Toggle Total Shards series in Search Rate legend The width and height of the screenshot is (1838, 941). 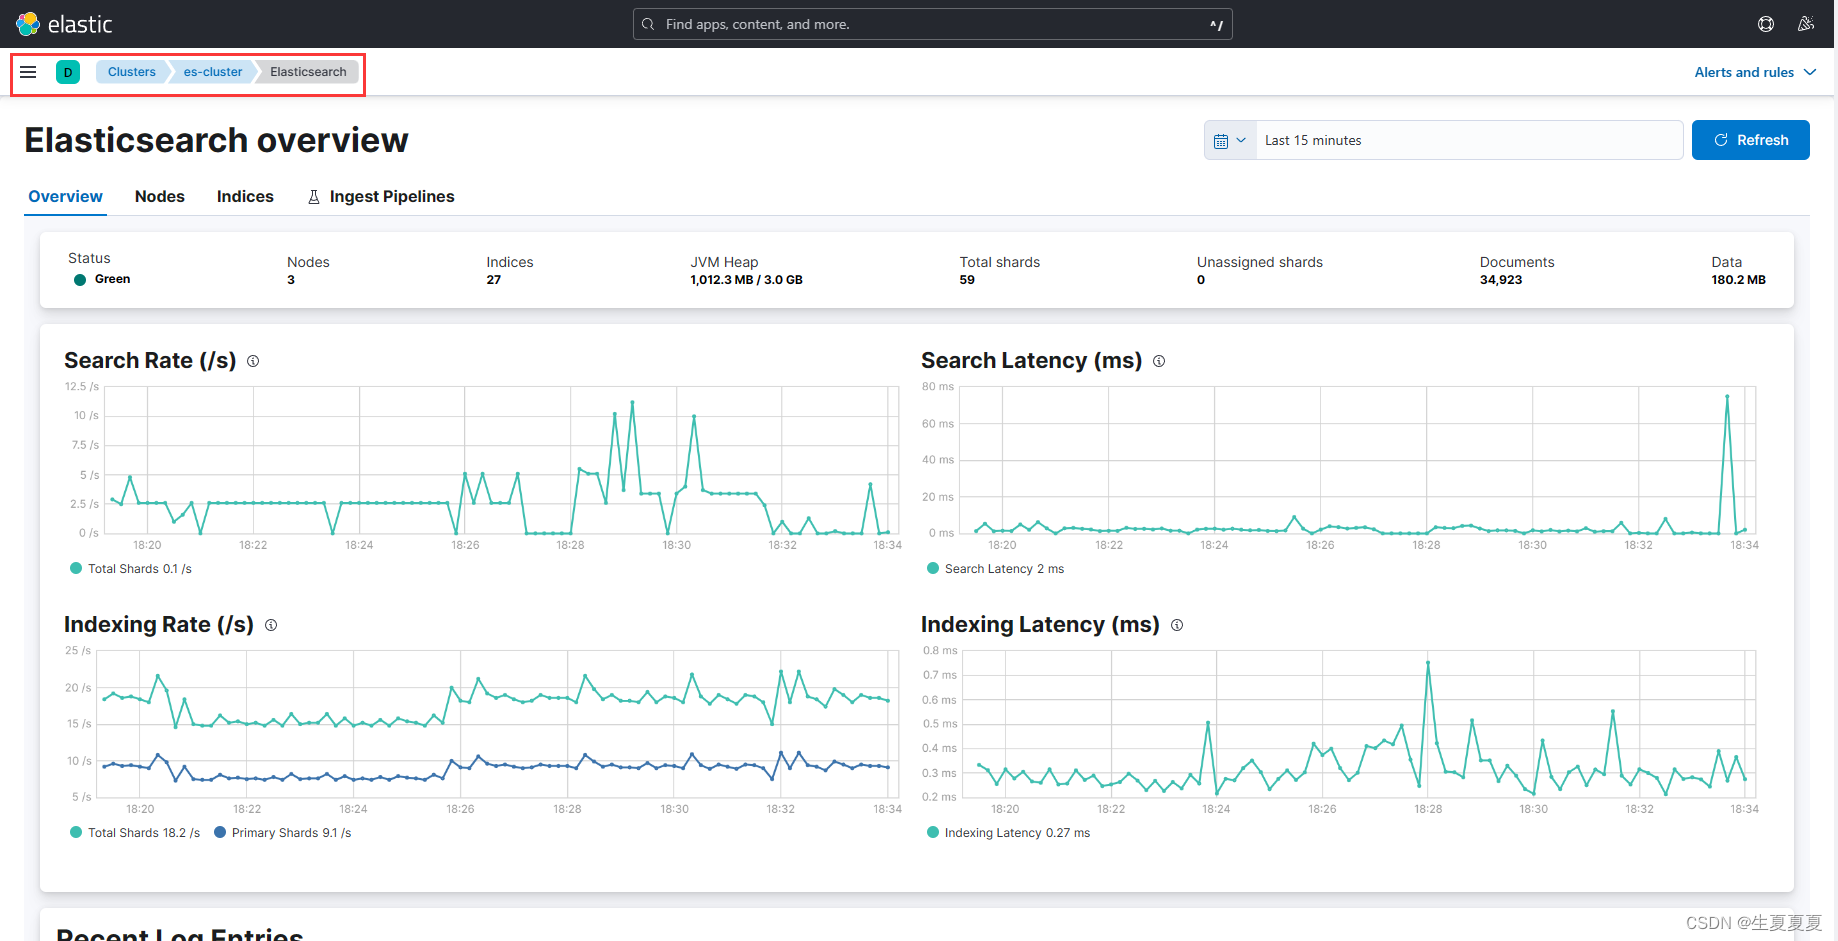(131, 569)
